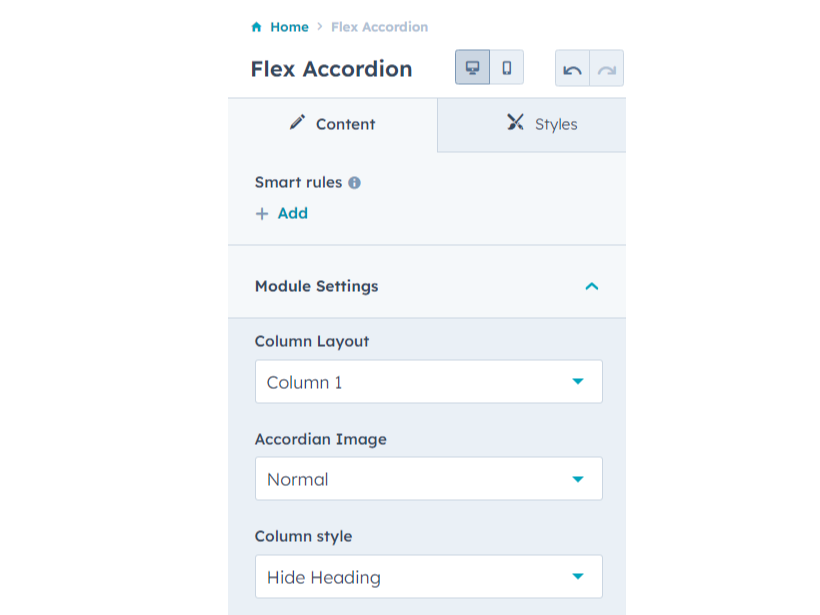The height and width of the screenshot is (615, 820).
Task: Undo the last change
Action: pos(573,67)
